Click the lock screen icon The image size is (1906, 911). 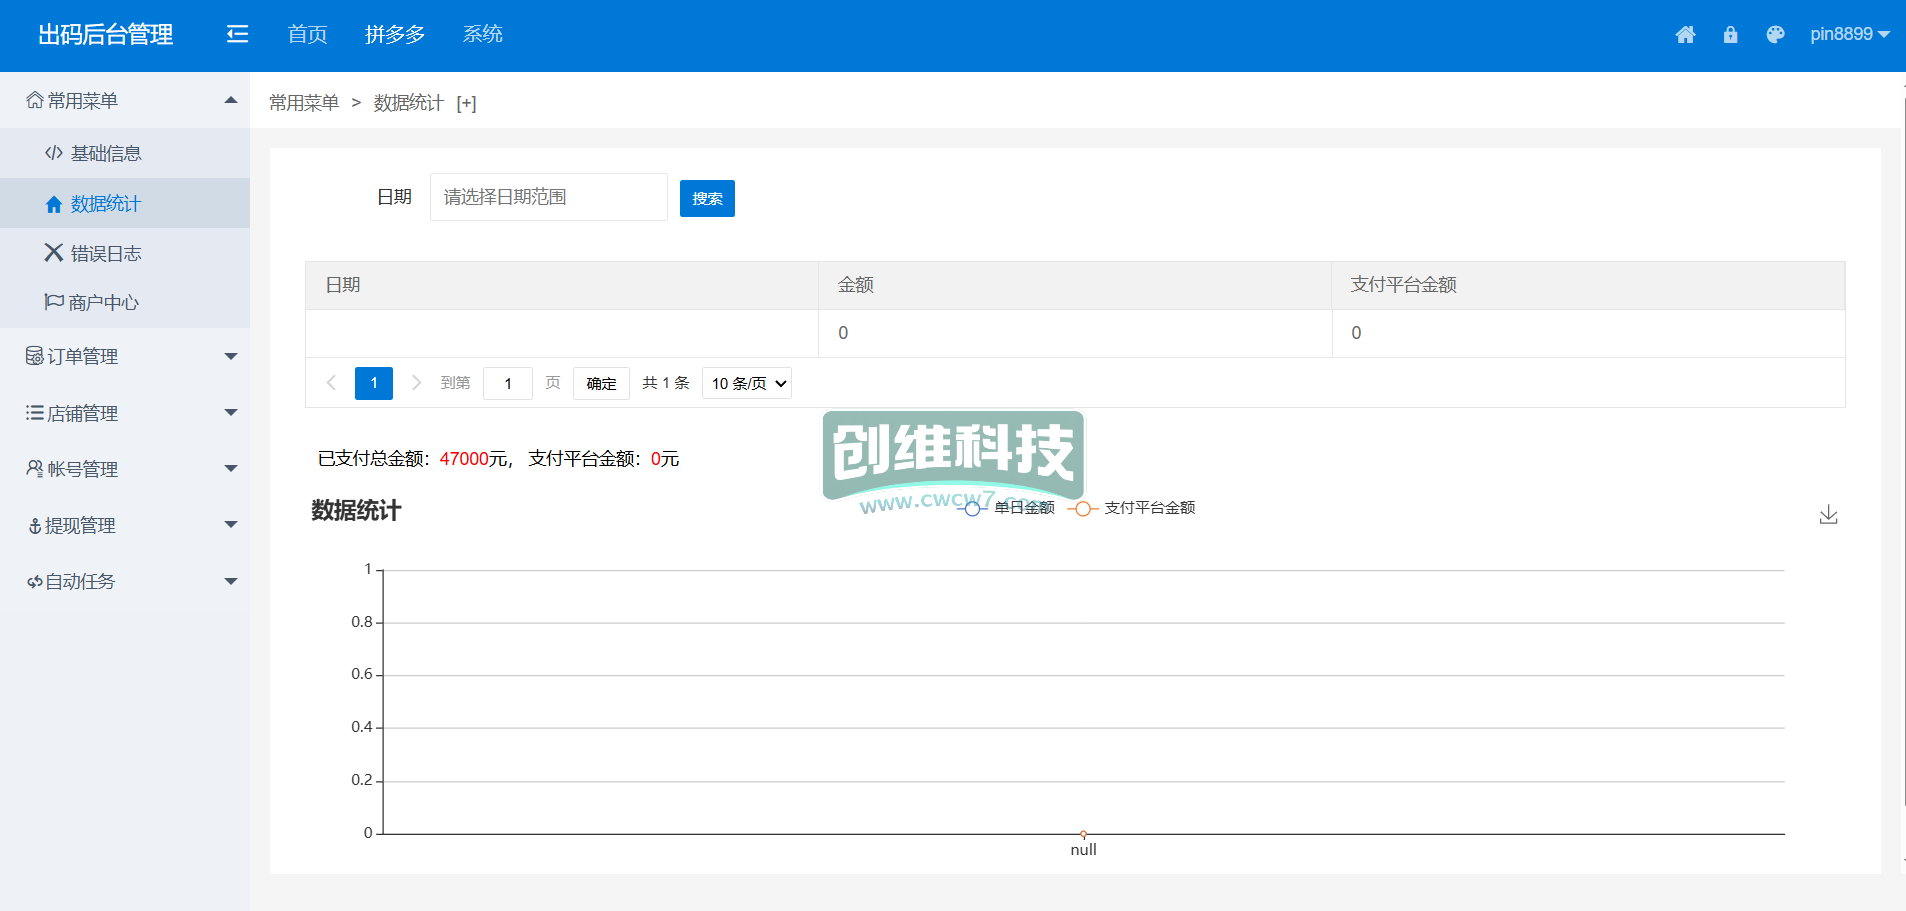click(1730, 35)
